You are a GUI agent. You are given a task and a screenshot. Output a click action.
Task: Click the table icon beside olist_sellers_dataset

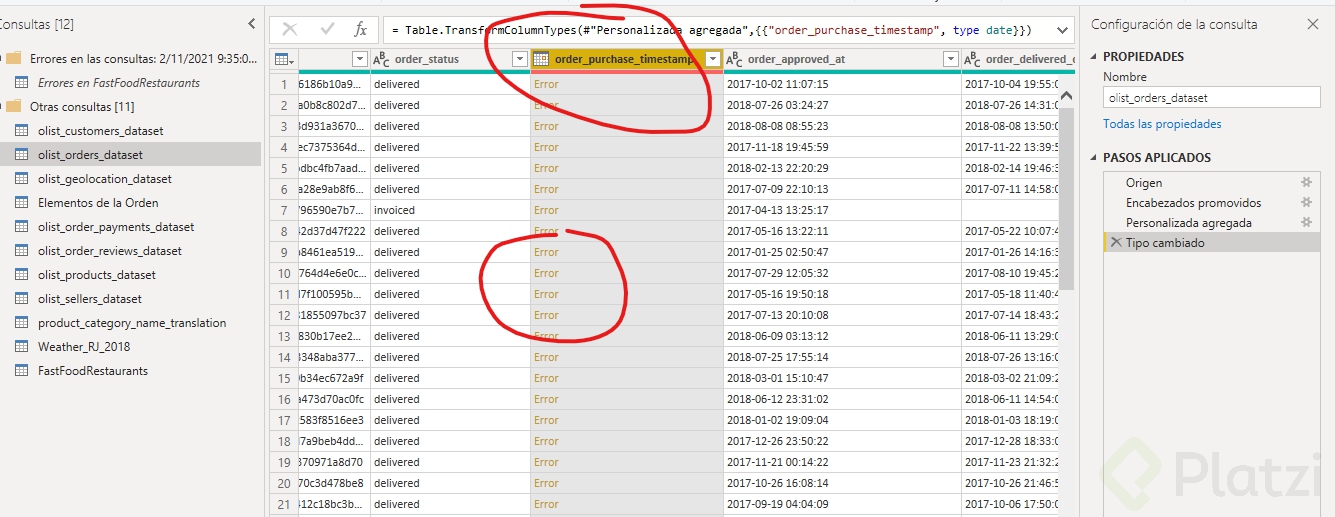22,299
